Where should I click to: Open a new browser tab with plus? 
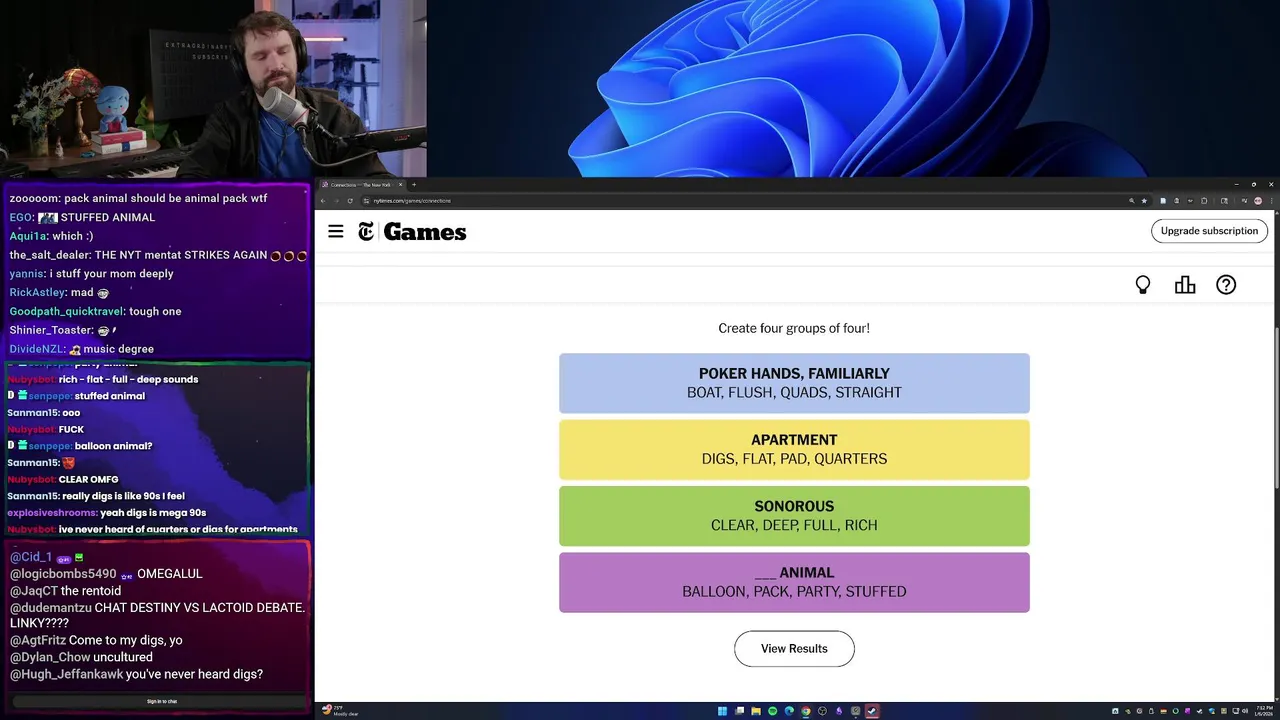click(414, 184)
